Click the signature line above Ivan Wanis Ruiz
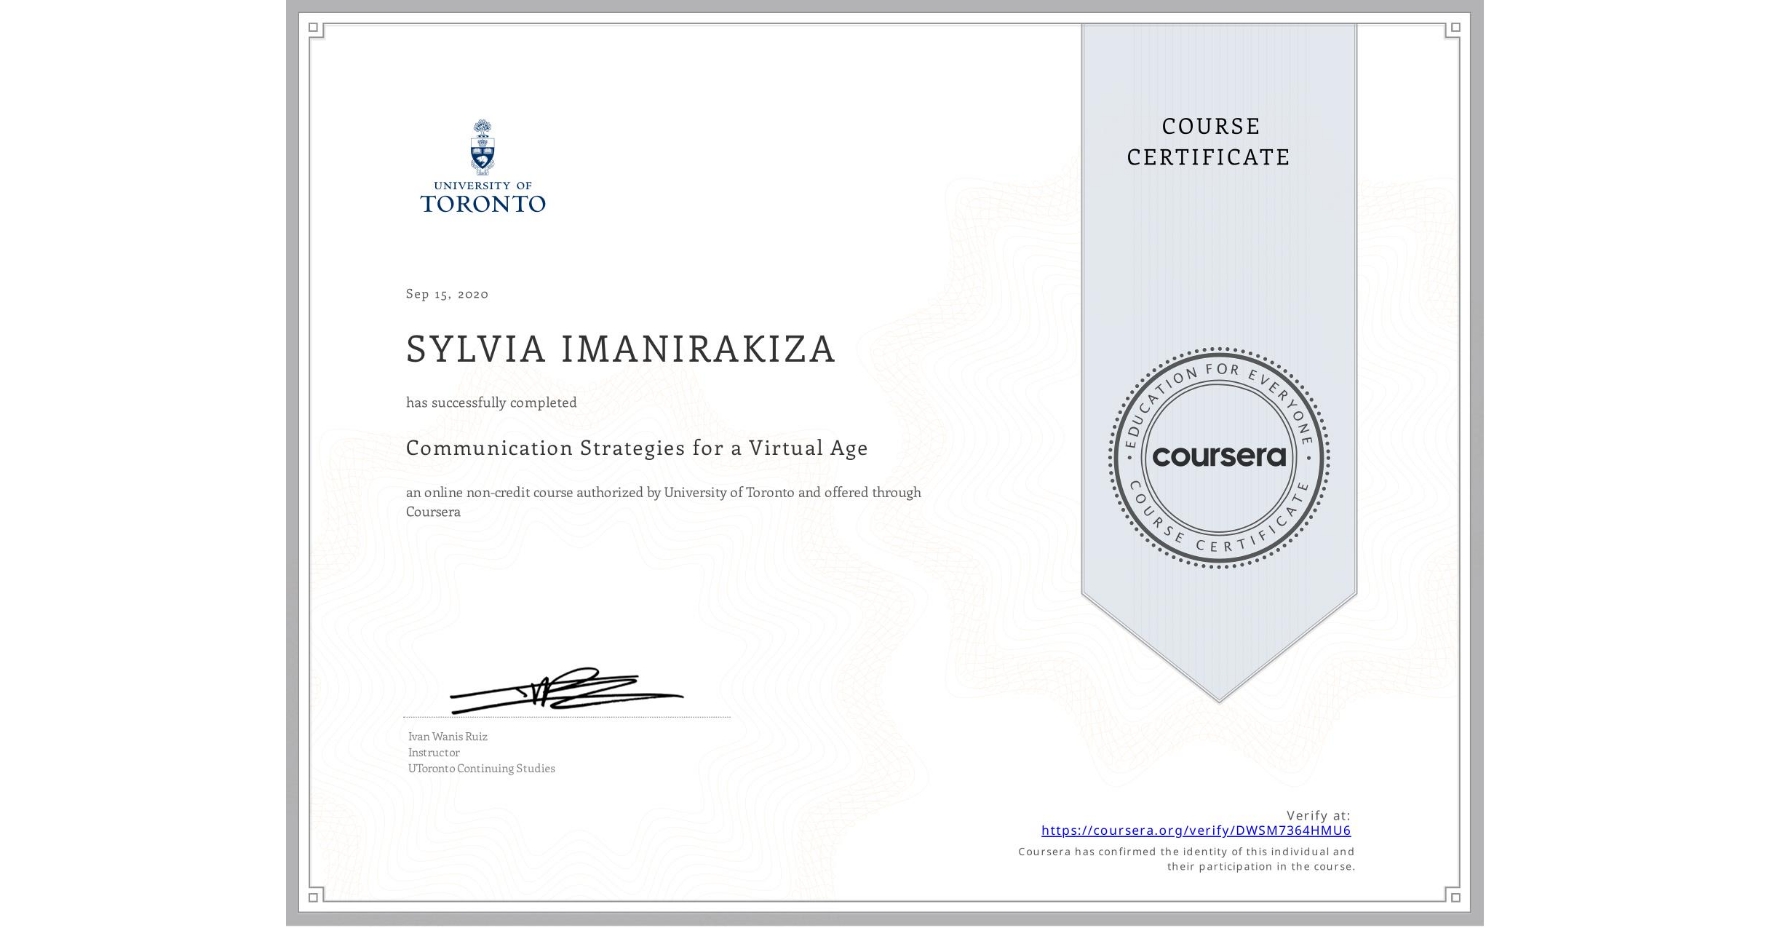This screenshot has width=1772, height=928. (x=566, y=714)
